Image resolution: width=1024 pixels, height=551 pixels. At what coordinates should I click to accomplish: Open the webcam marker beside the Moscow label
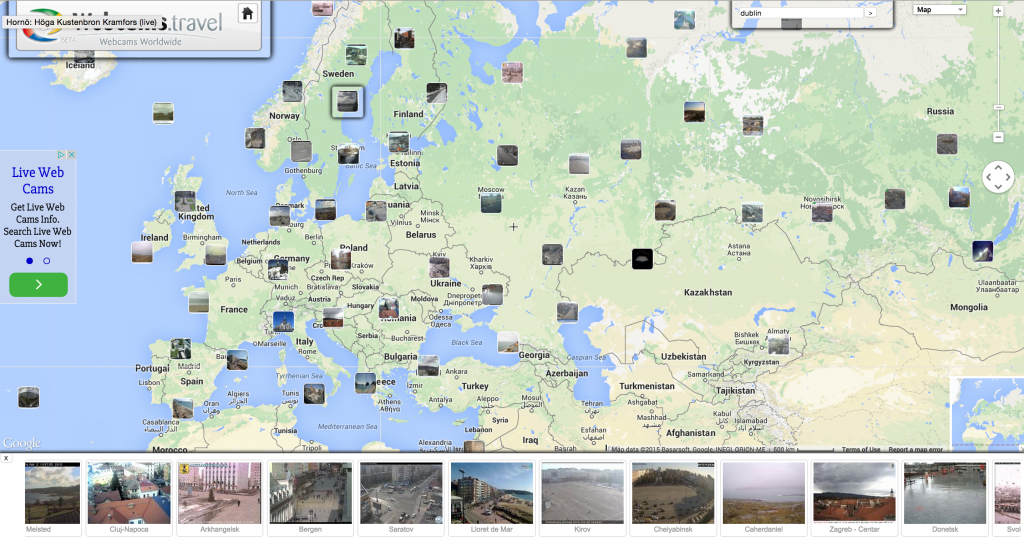(491, 203)
